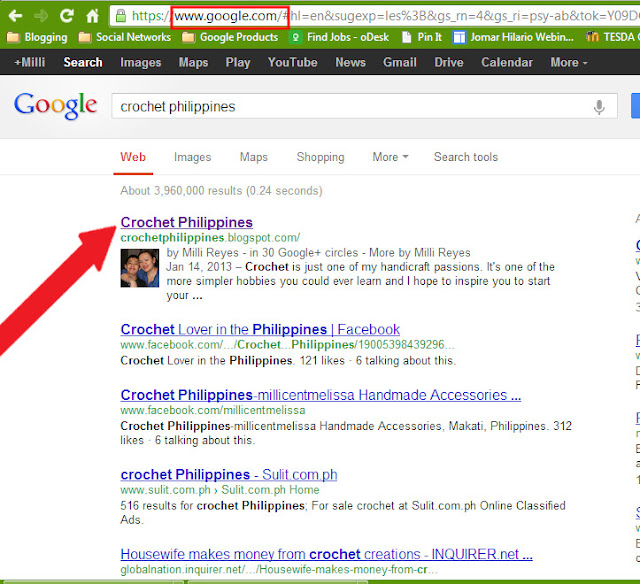Open Crochet Lover in the Philippines Facebook
The image size is (640, 584).
point(260,329)
